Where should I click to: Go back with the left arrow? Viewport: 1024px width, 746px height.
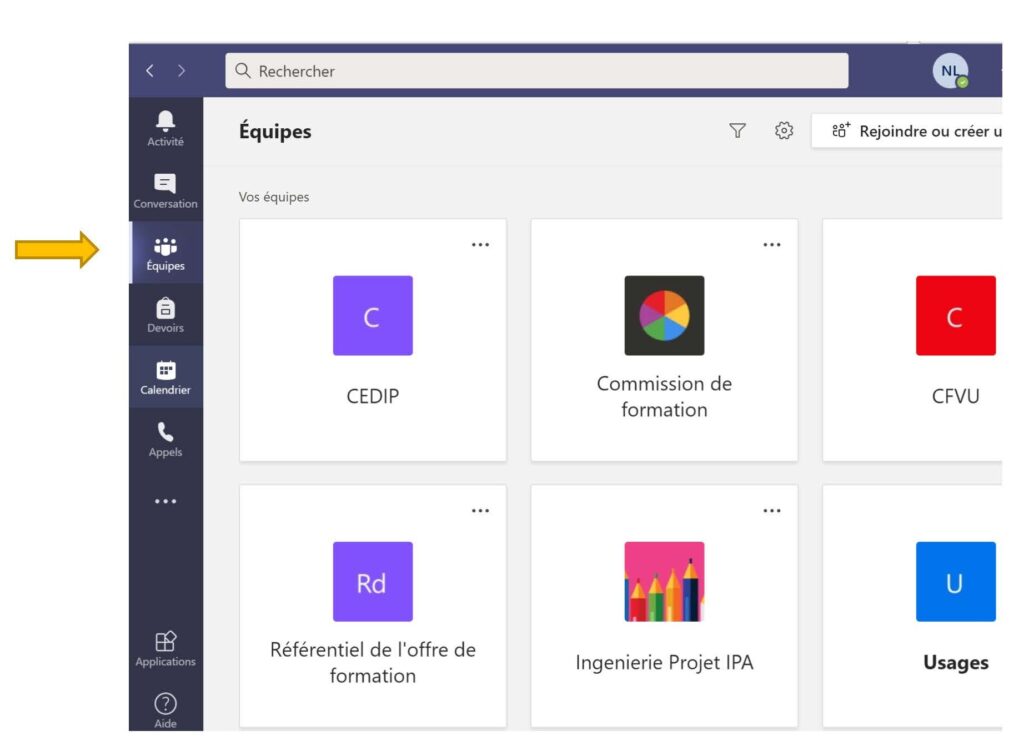coord(150,71)
